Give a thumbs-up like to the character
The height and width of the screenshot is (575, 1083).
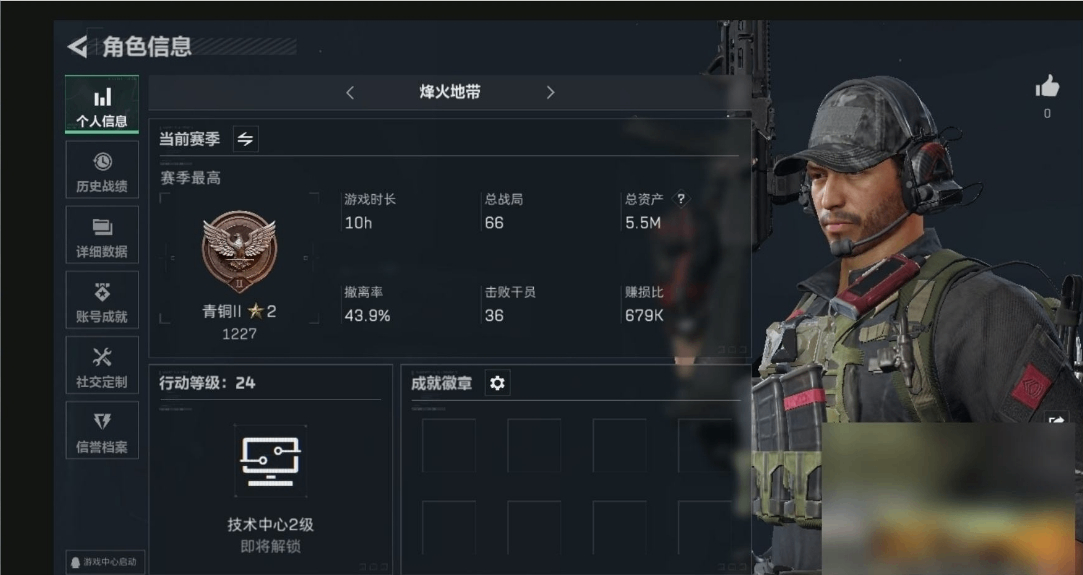pyautogui.click(x=1048, y=87)
